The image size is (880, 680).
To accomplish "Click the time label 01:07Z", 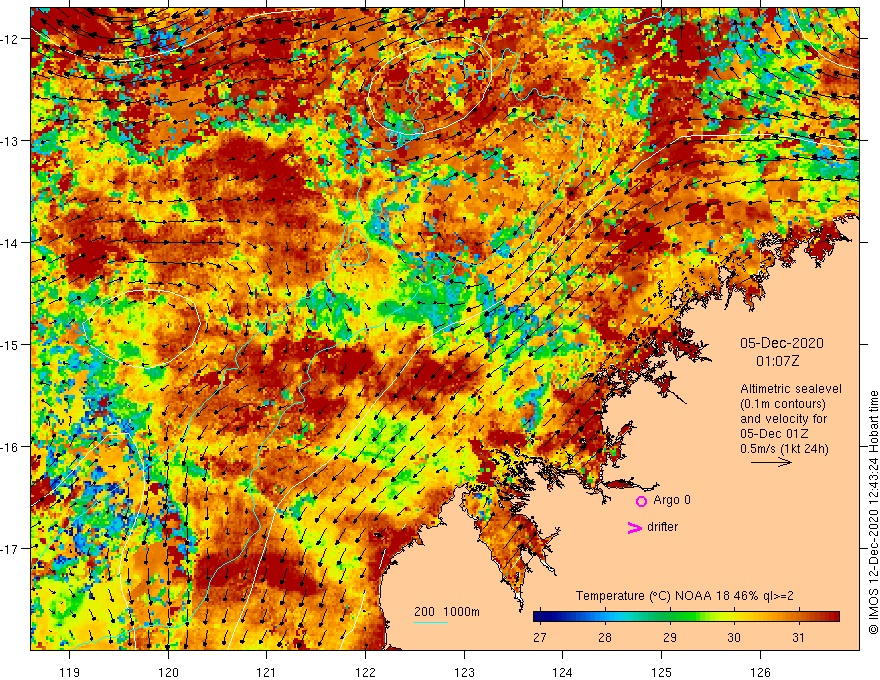I will click(x=777, y=361).
